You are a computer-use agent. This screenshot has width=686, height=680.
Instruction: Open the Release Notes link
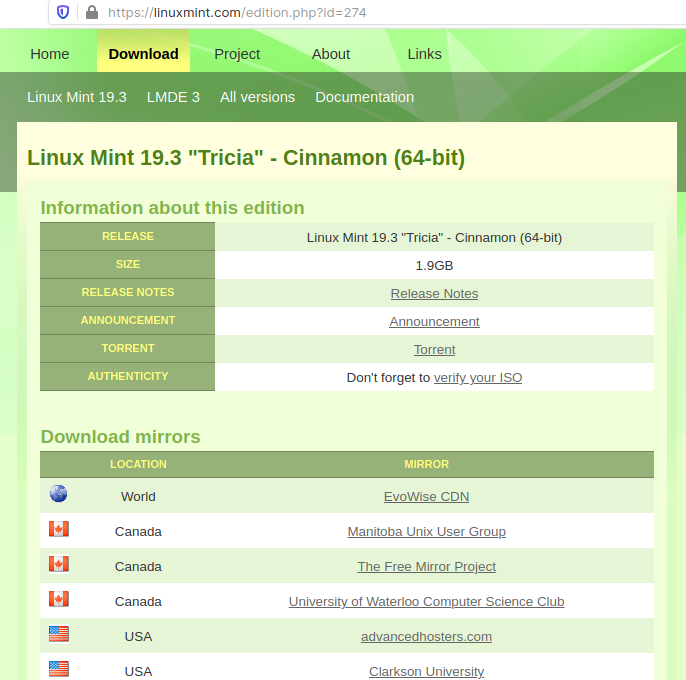point(434,293)
